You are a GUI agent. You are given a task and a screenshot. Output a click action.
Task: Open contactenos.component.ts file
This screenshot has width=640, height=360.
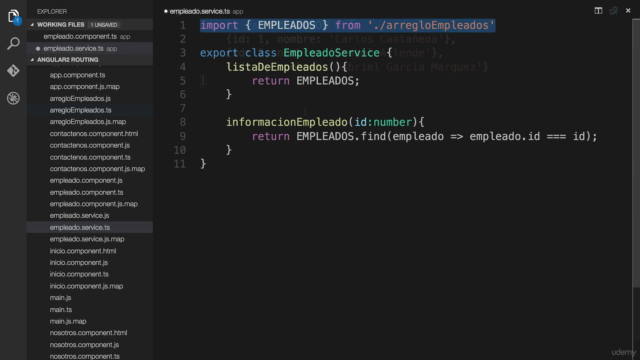point(90,157)
